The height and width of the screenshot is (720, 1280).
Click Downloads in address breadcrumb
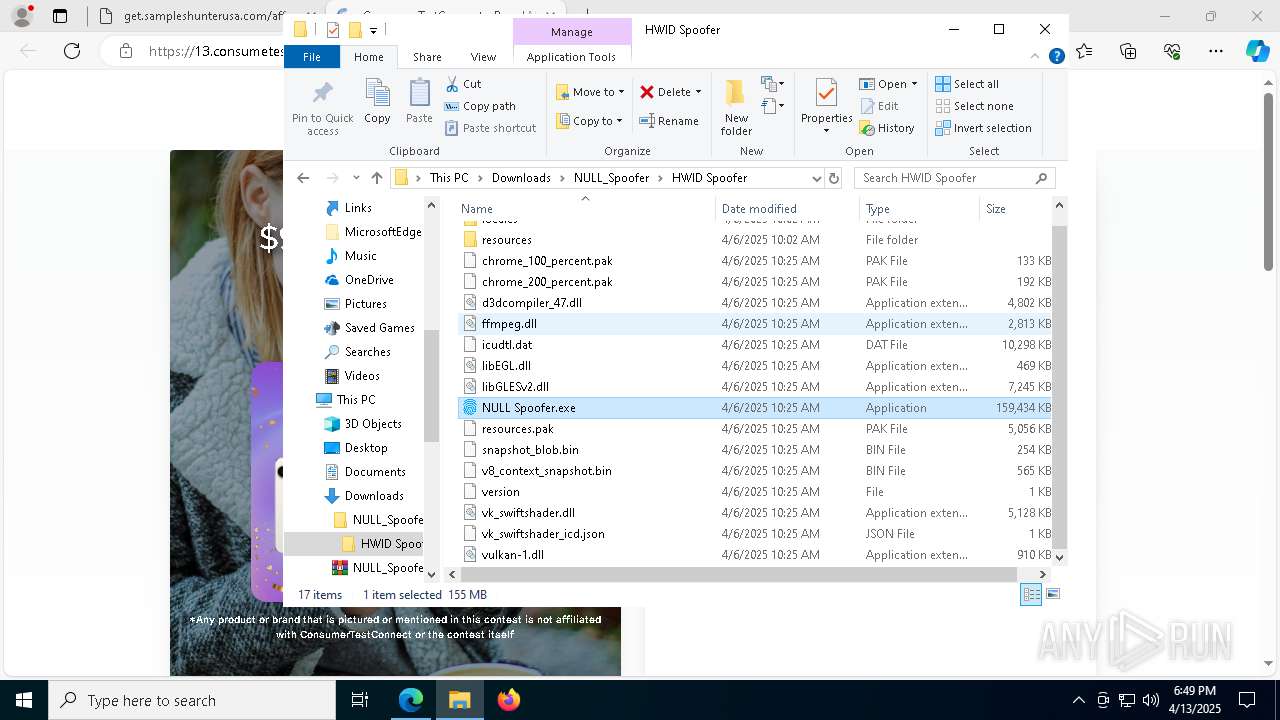tap(521, 178)
